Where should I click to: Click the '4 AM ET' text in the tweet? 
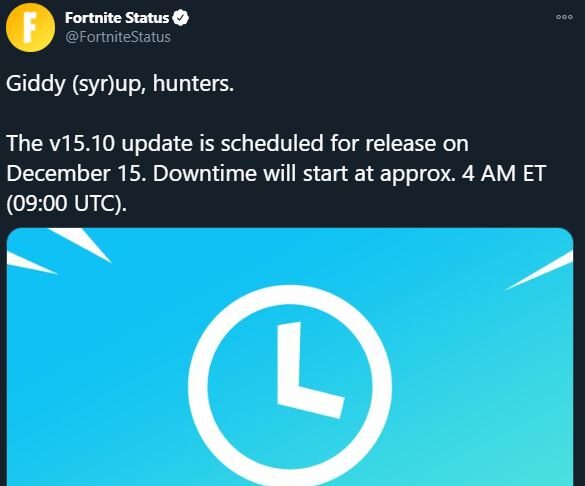click(504, 173)
